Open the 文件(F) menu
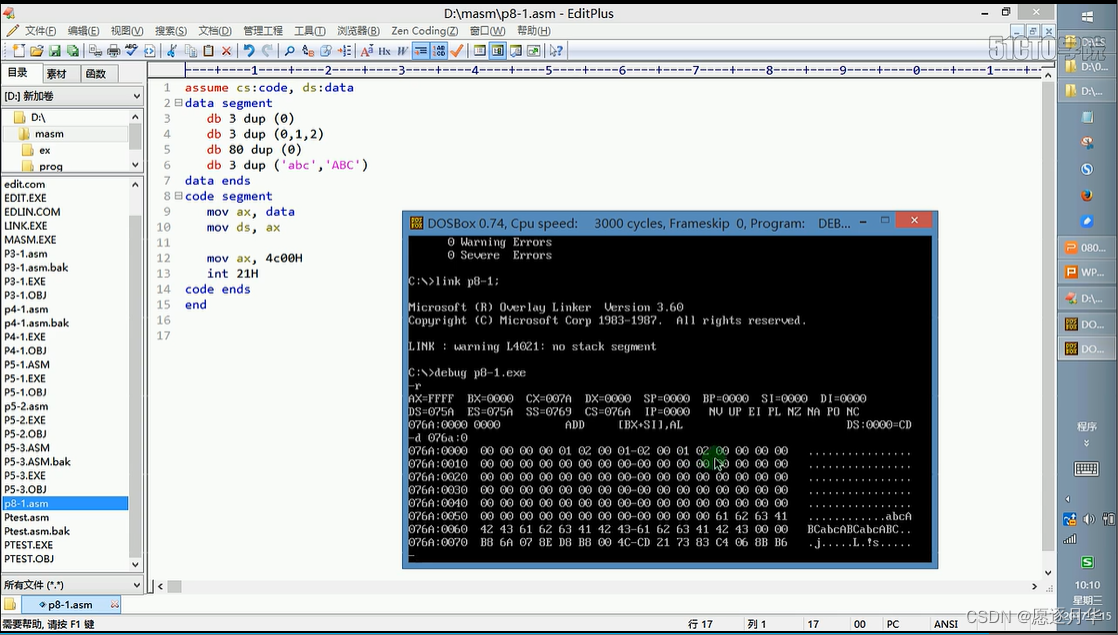 [40, 31]
